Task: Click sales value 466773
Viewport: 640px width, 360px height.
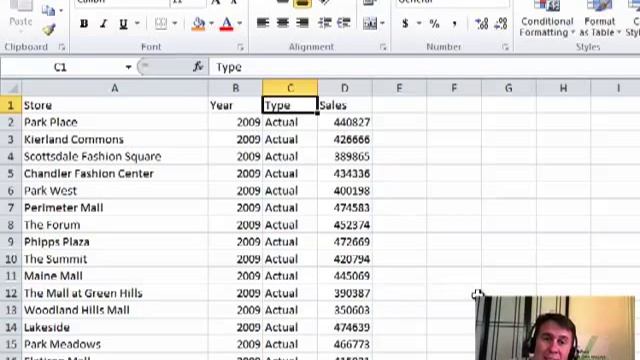Action: point(345,344)
